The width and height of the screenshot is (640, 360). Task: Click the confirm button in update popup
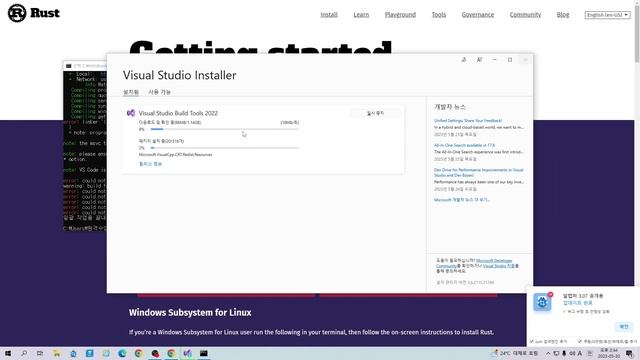[623, 327]
